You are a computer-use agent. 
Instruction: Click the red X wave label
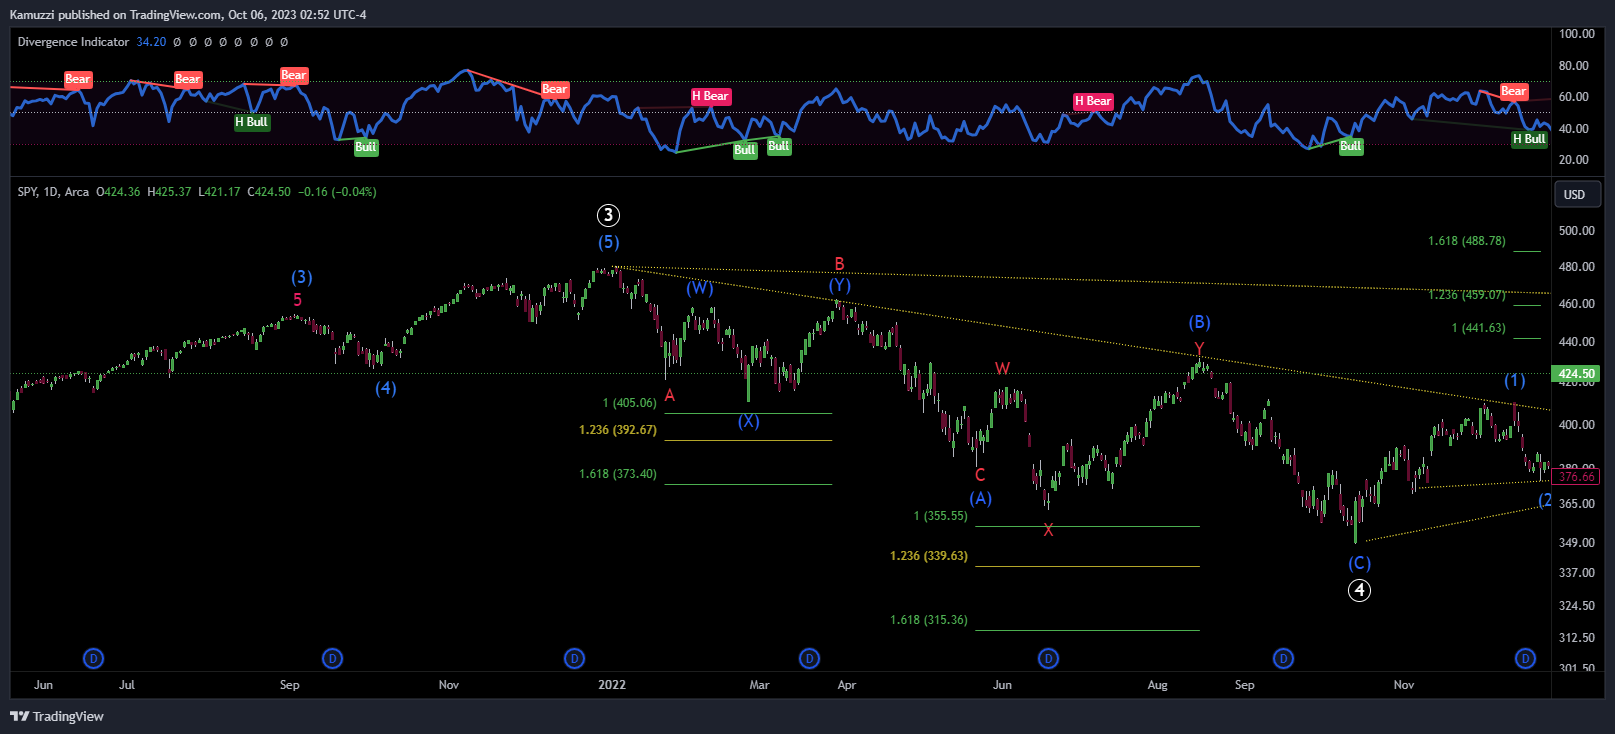1048,530
